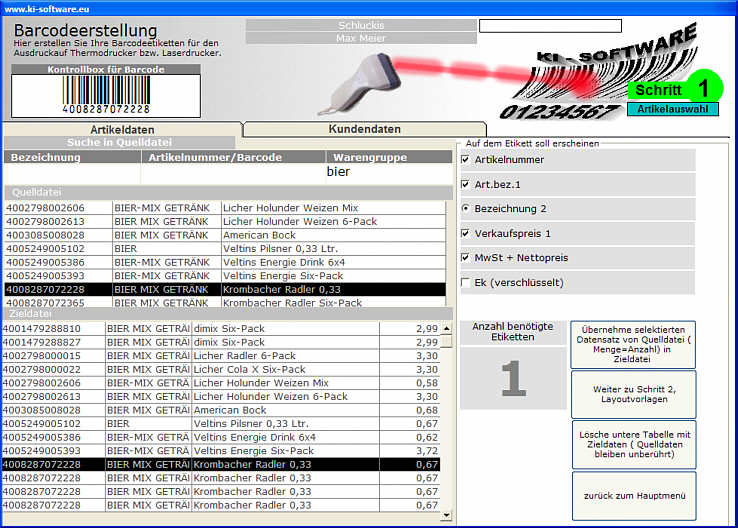Uncheck Verkaufspreis 1 option
Image resolution: width=738 pixels, height=528 pixels.
click(465, 233)
